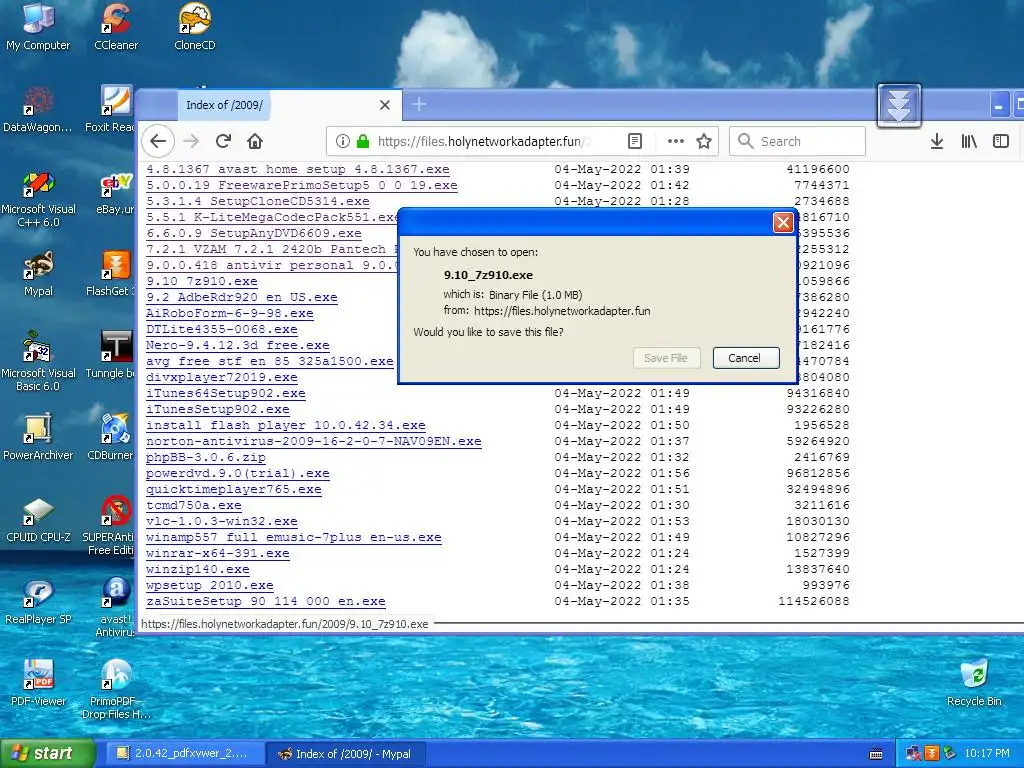
Task: Open link winzip140.exe
Action: 198,569
